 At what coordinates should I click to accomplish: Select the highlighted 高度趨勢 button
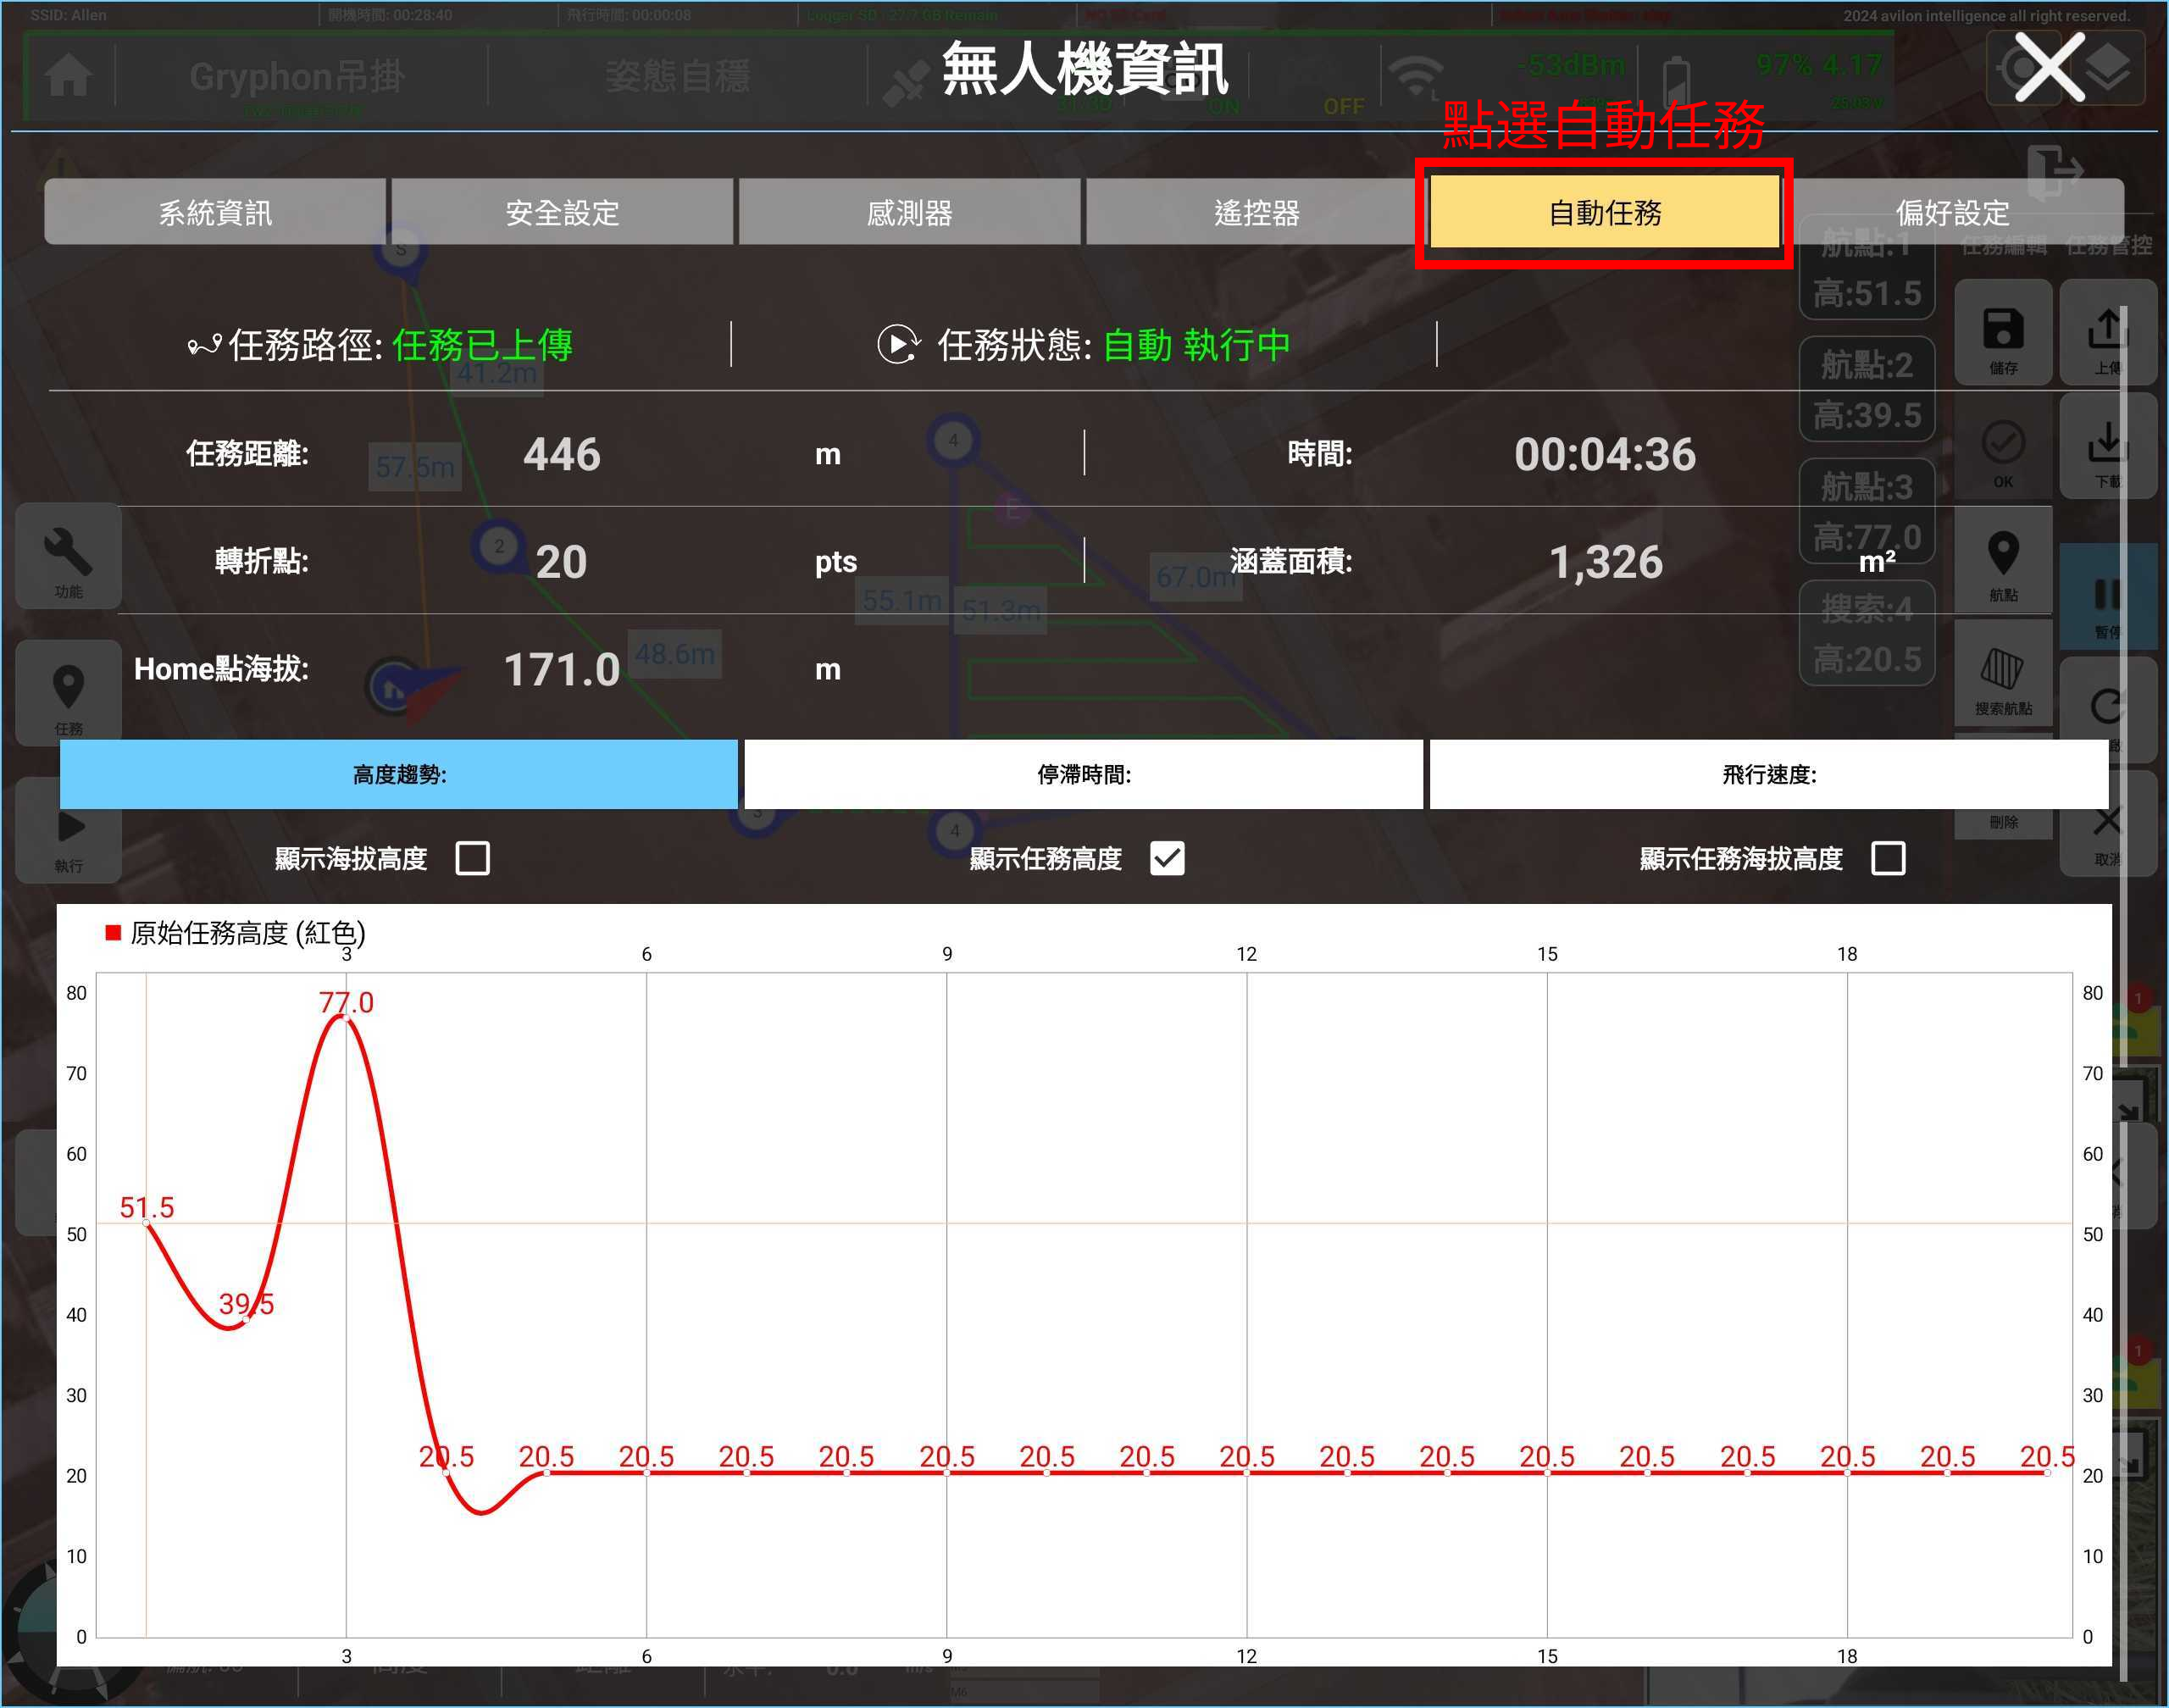[x=399, y=775]
